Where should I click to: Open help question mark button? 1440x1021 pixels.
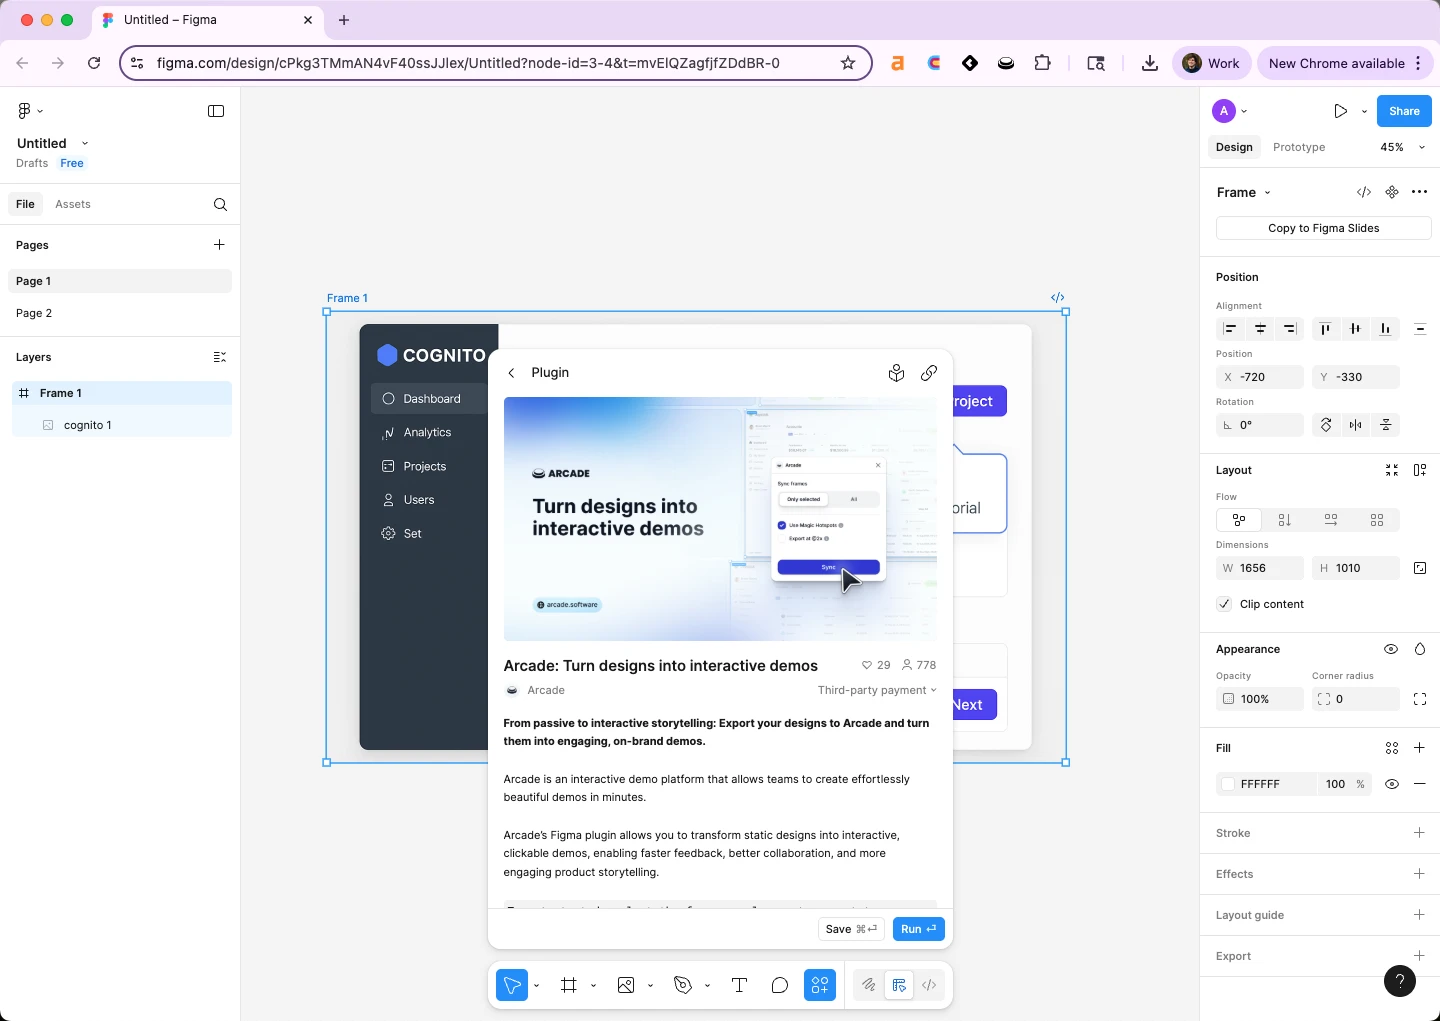tap(1400, 981)
